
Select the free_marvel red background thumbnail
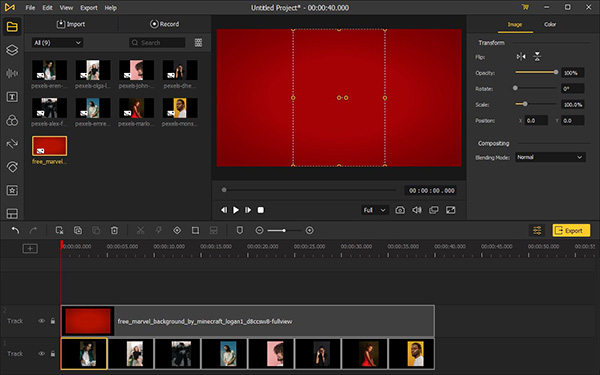coord(49,146)
